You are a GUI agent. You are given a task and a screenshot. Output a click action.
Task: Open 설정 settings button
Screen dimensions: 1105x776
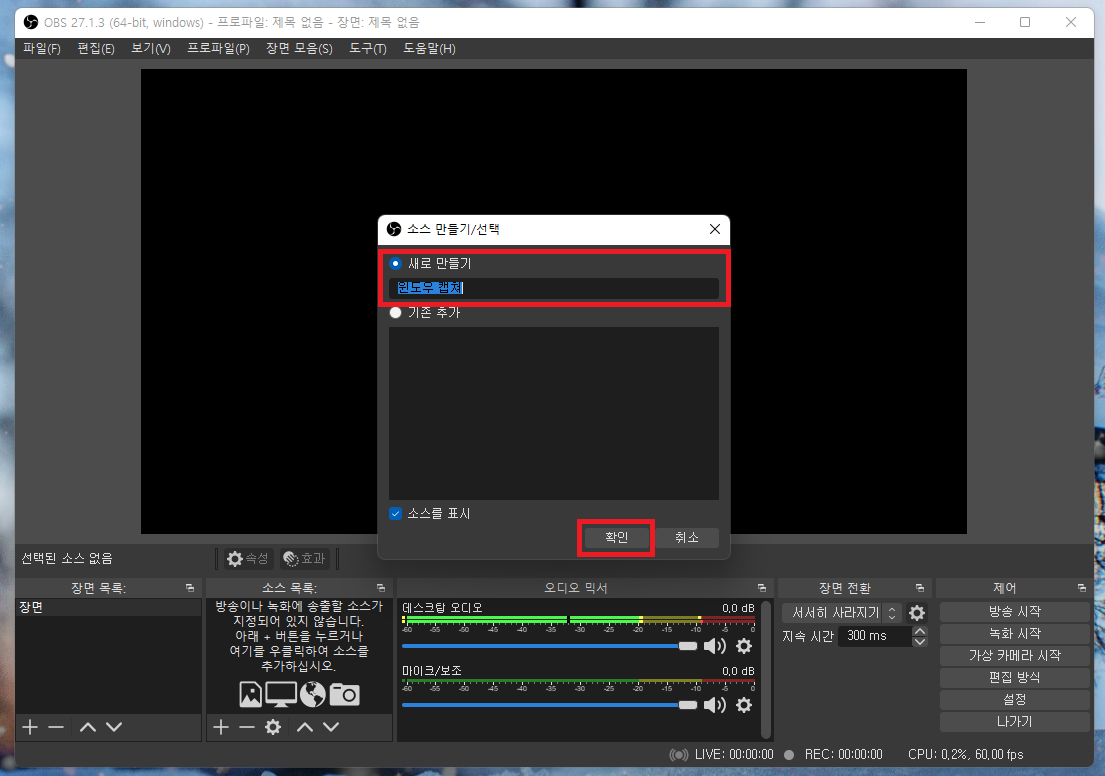(1014, 700)
